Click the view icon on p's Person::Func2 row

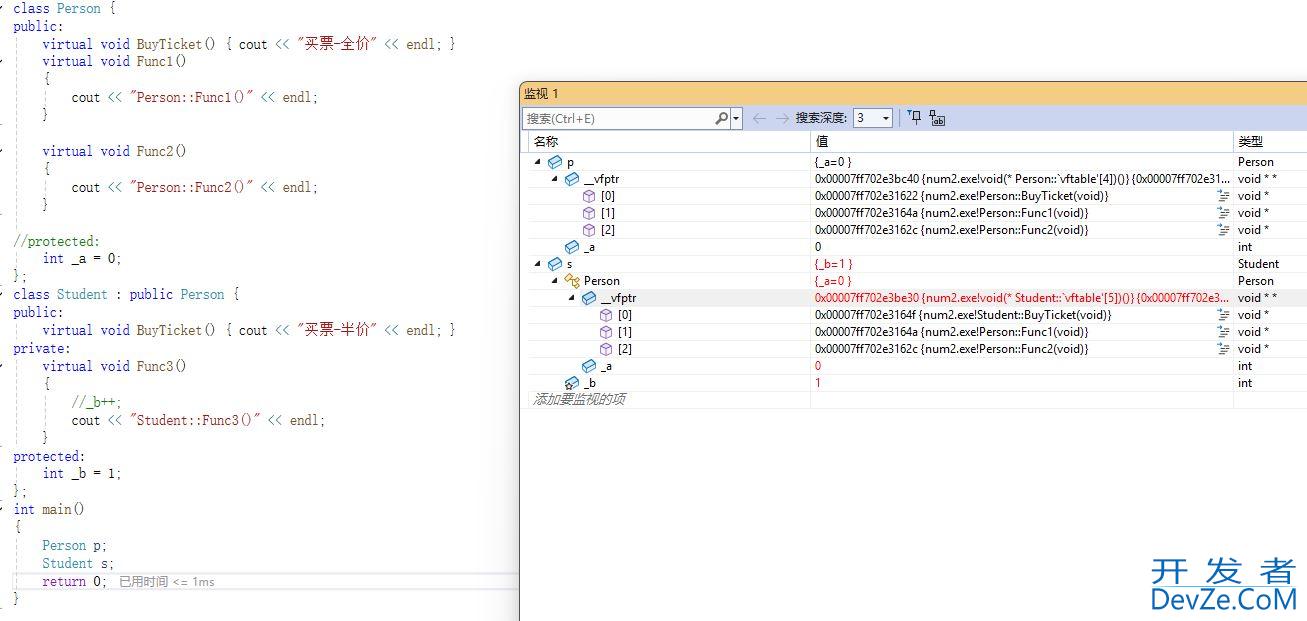[x=1223, y=230]
